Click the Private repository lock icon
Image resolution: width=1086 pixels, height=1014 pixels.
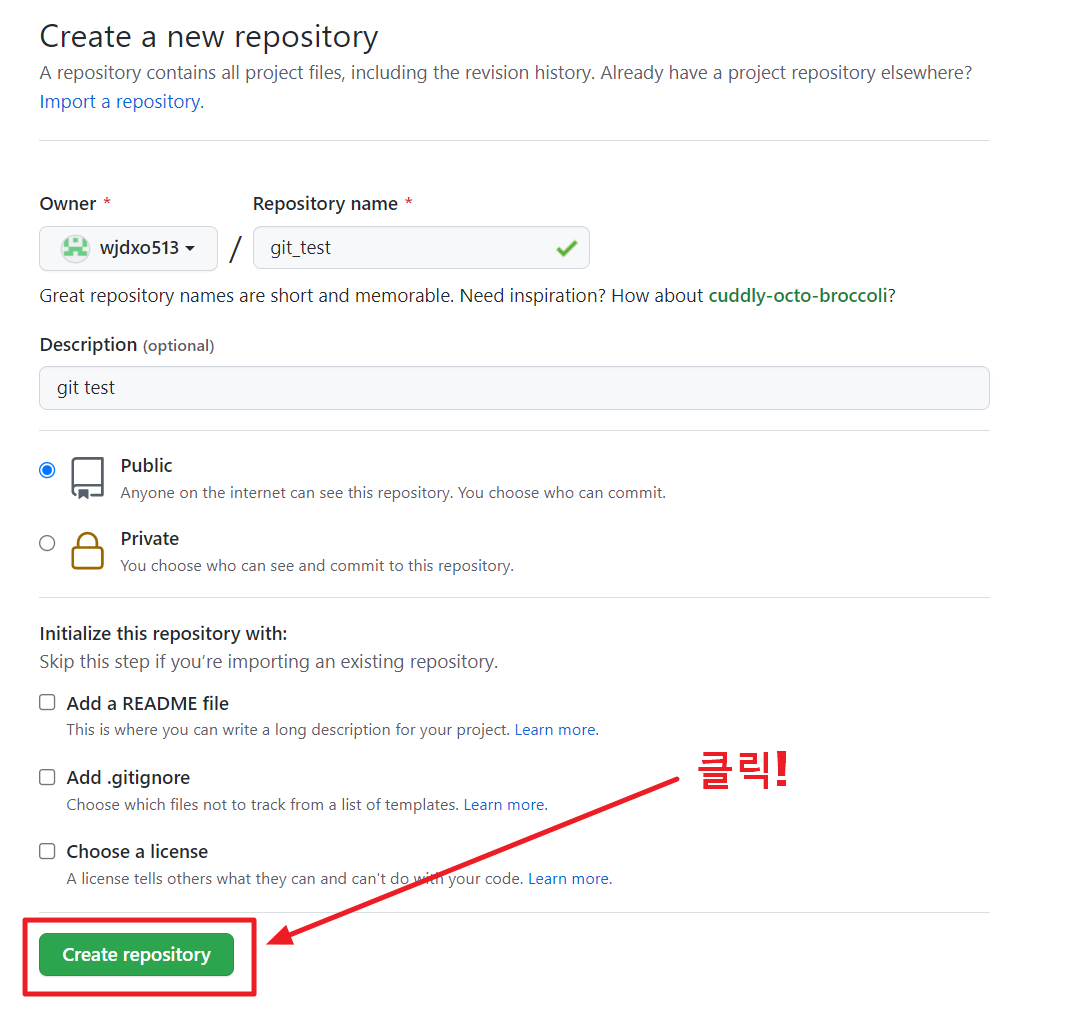pos(87,551)
